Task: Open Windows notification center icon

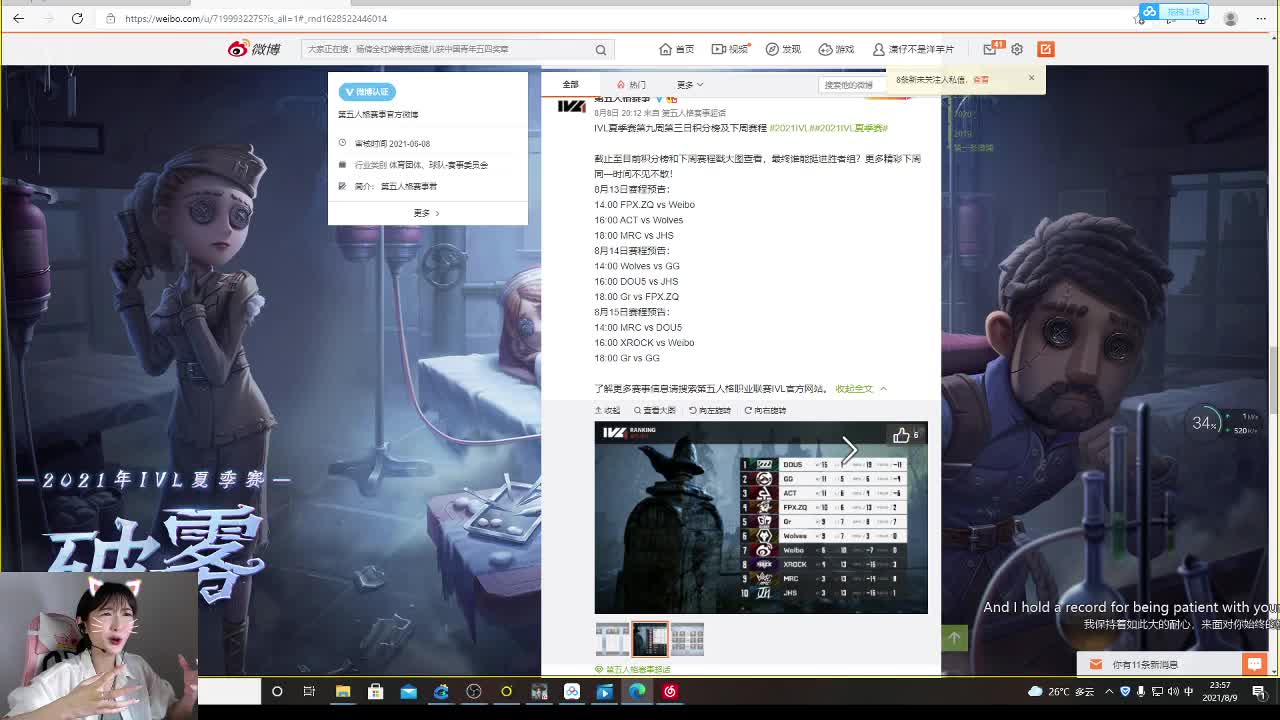Action: click(x=1258, y=691)
